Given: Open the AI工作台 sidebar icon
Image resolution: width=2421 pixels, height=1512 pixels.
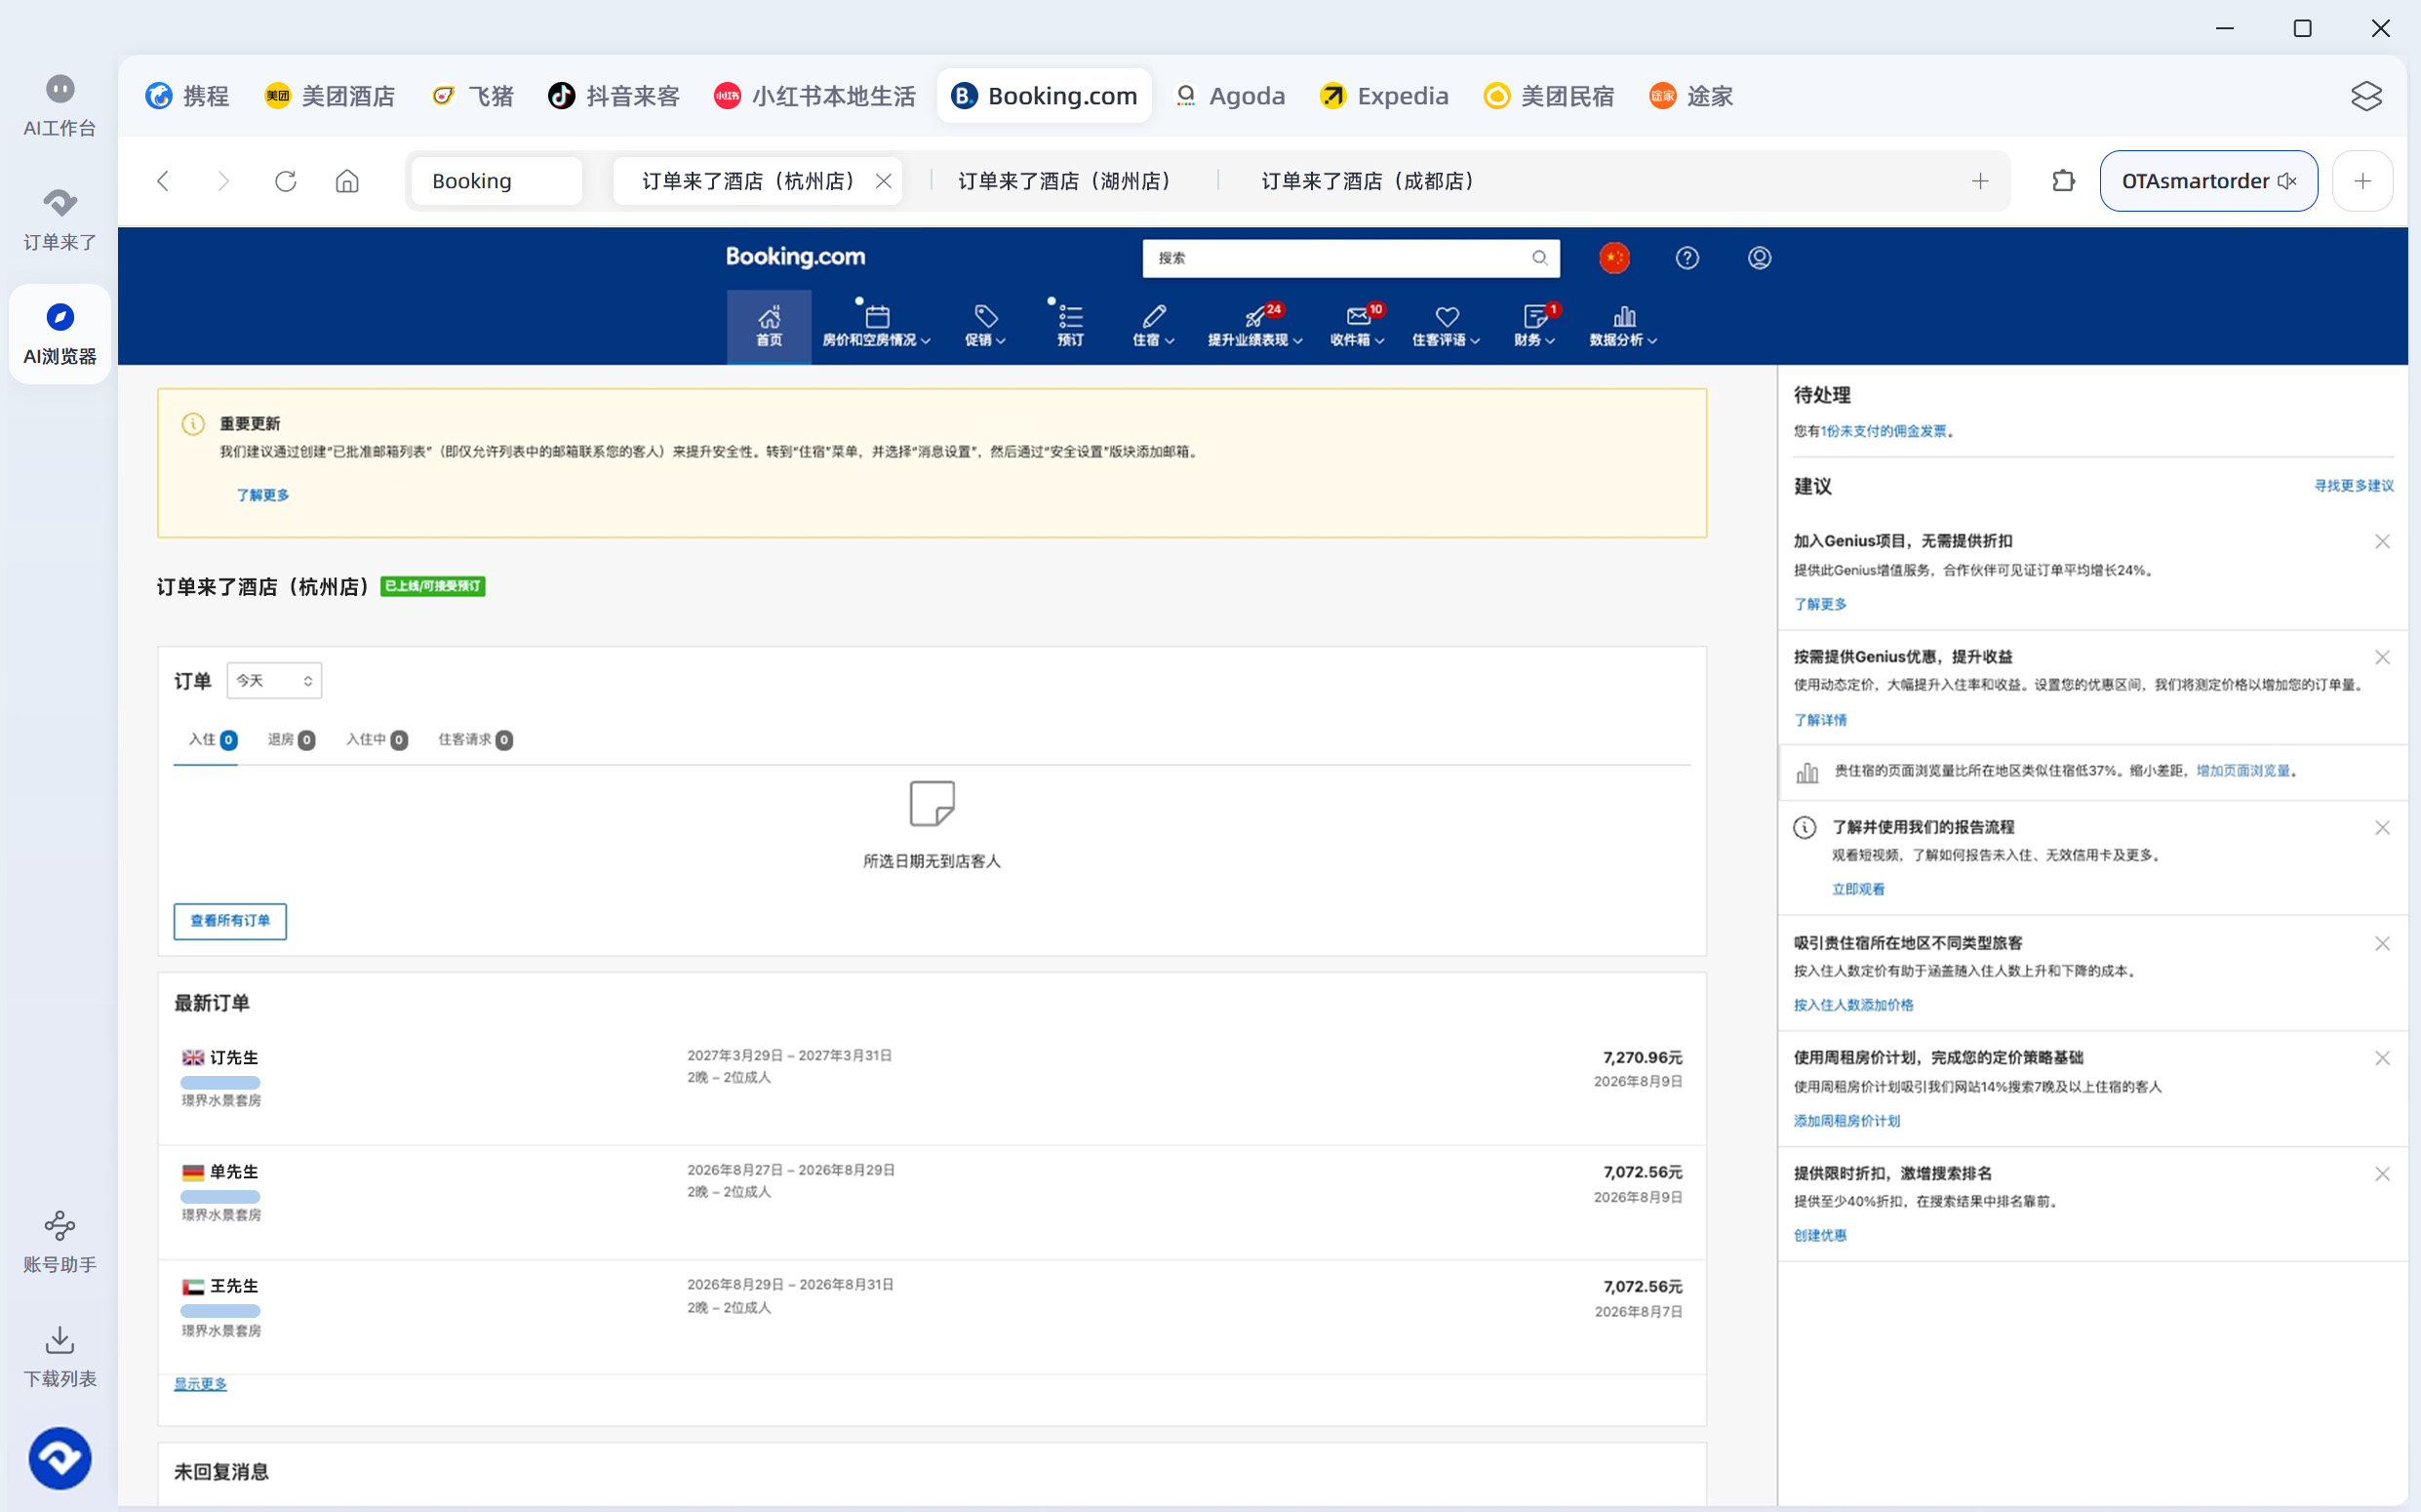Looking at the screenshot, I should point(60,105).
